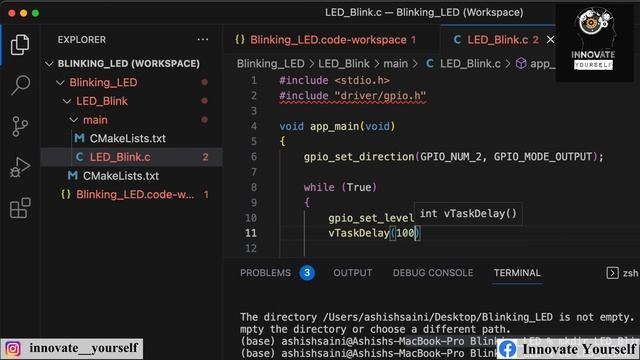The height and width of the screenshot is (360, 640).
Task: Click the '#include <stdio.h>' line
Action: (334, 80)
